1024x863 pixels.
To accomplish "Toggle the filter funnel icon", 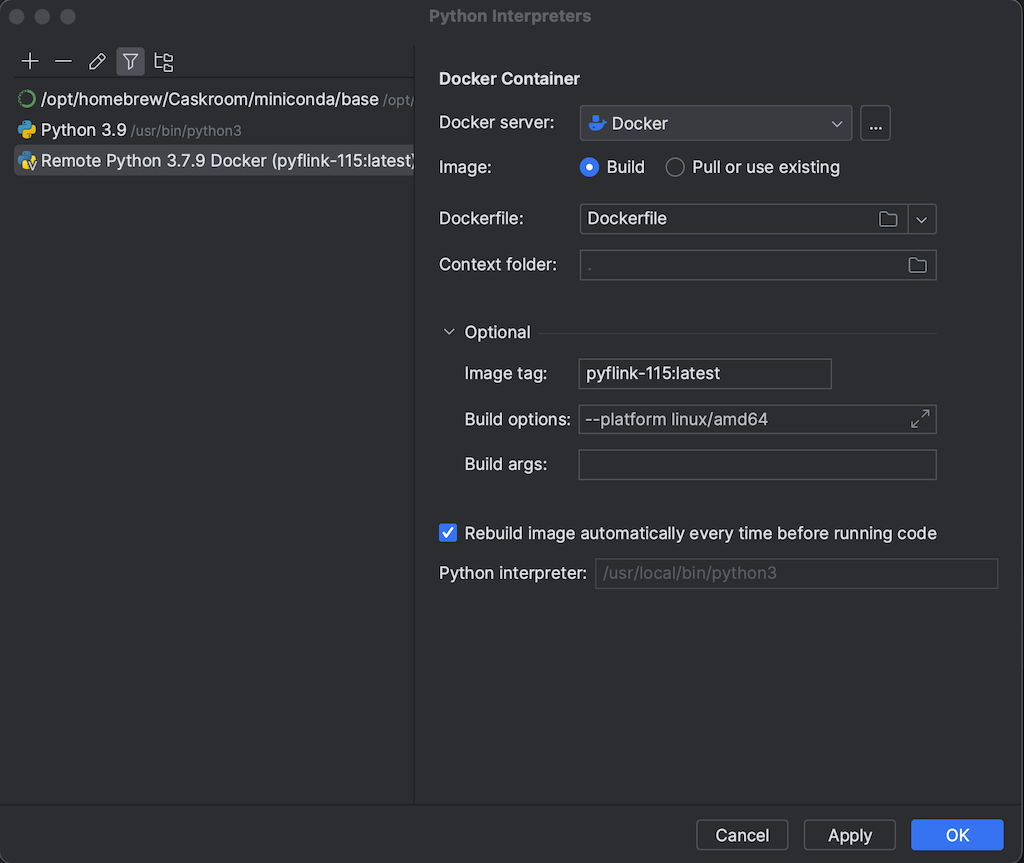I will [130, 62].
